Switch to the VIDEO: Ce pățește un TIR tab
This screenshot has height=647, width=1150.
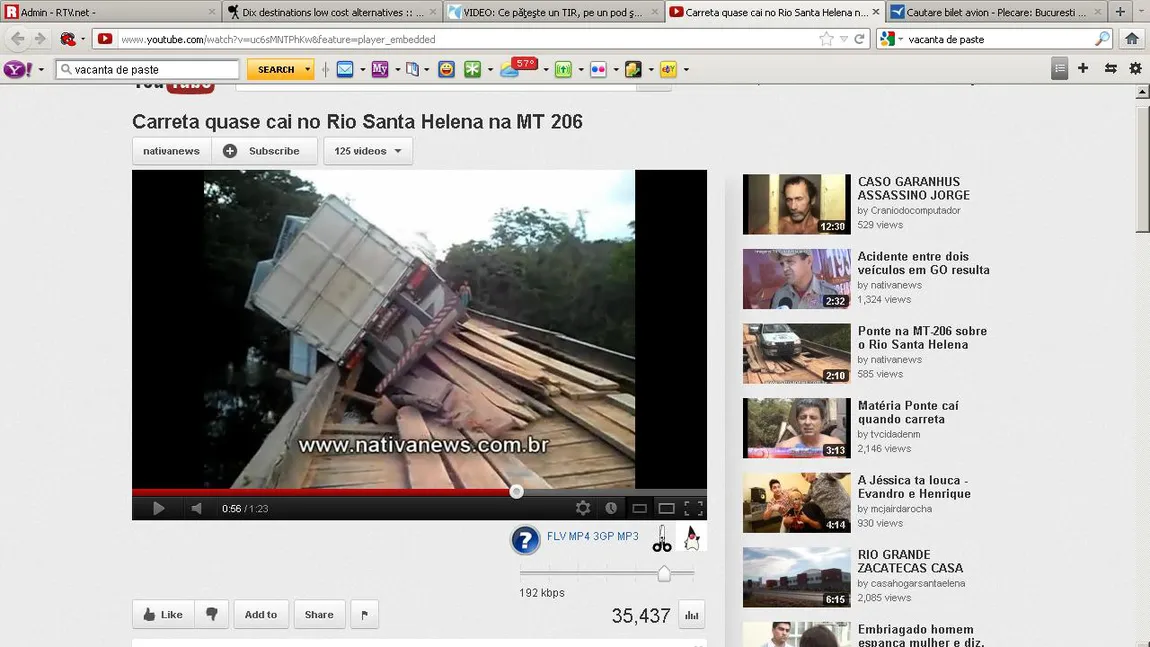coord(553,12)
